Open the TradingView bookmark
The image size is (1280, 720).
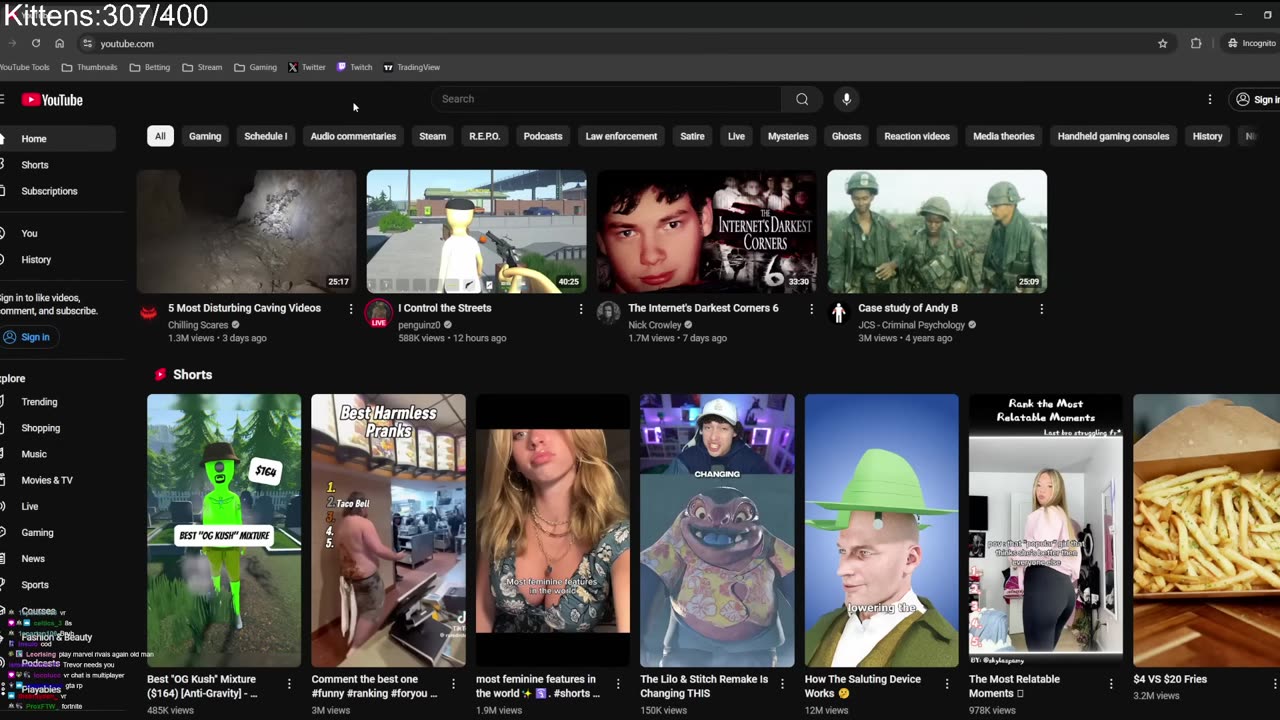(412, 67)
